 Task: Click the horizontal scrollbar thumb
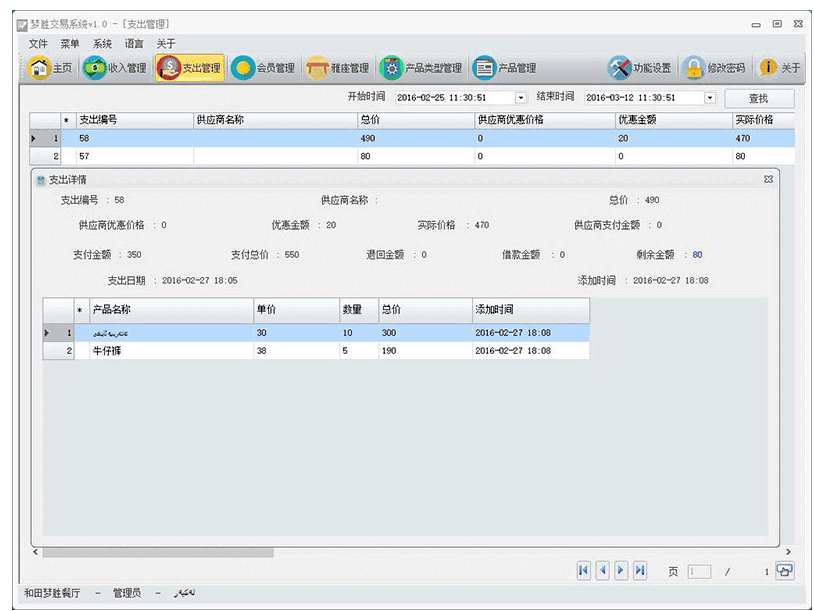(x=158, y=553)
